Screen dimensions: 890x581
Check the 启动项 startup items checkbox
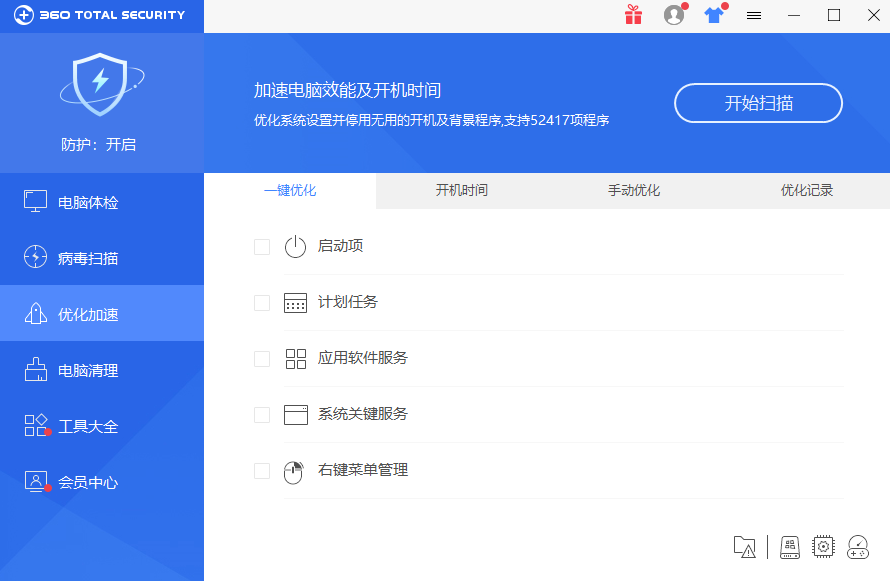click(261, 246)
